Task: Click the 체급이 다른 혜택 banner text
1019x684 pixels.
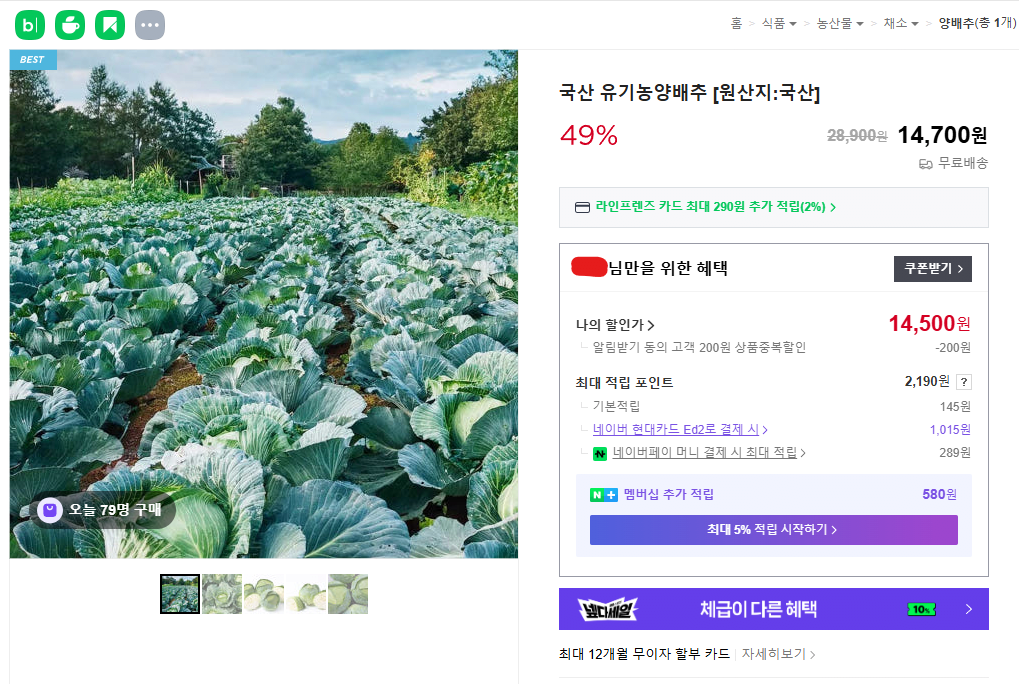Action: [758, 609]
